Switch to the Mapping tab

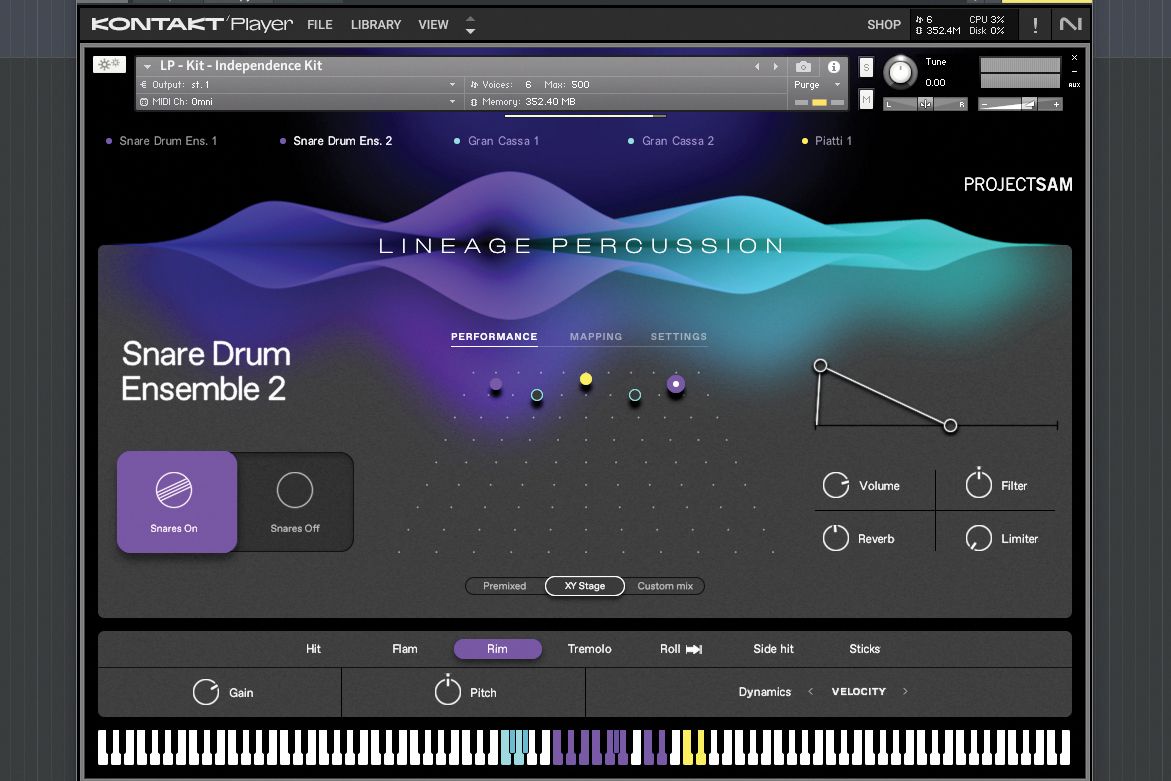pyautogui.click(x=596, y=336)
